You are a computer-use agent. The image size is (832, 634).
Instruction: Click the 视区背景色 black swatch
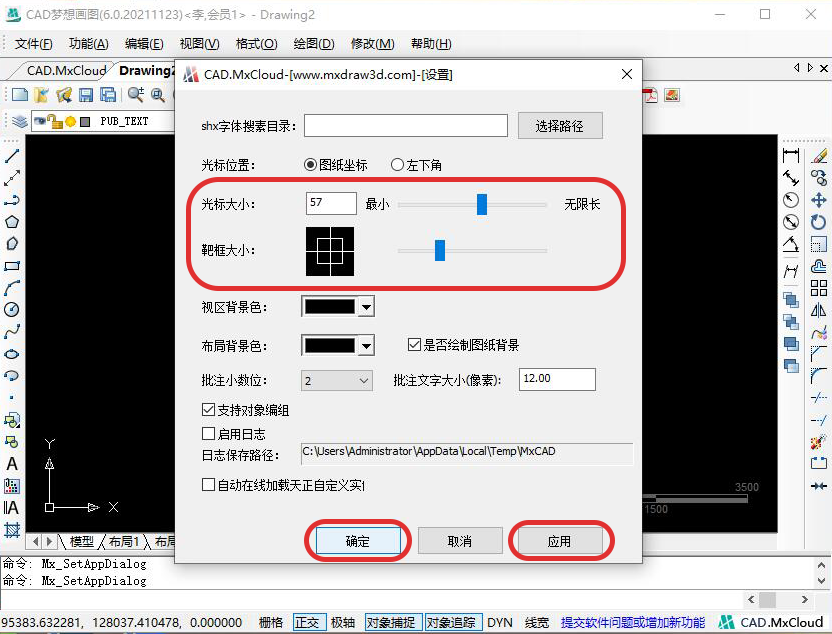tap(330, 307)
